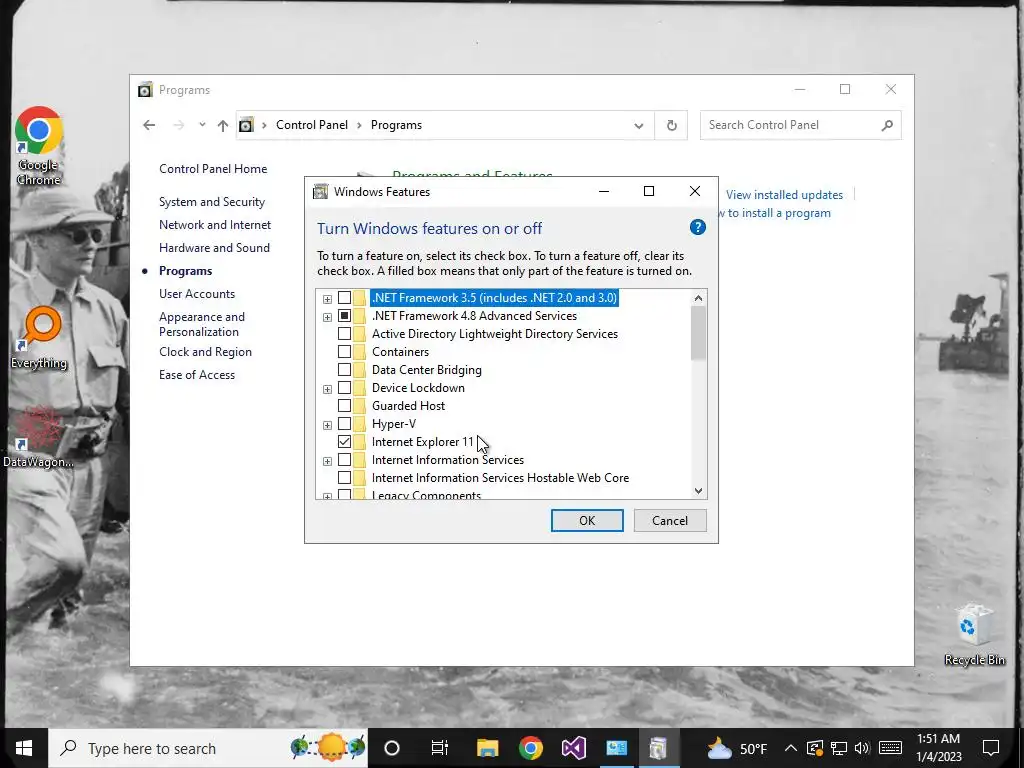Open Appearance and Personalization category
Viewport: 1024px width, 768px height.
tap(202, 324)
